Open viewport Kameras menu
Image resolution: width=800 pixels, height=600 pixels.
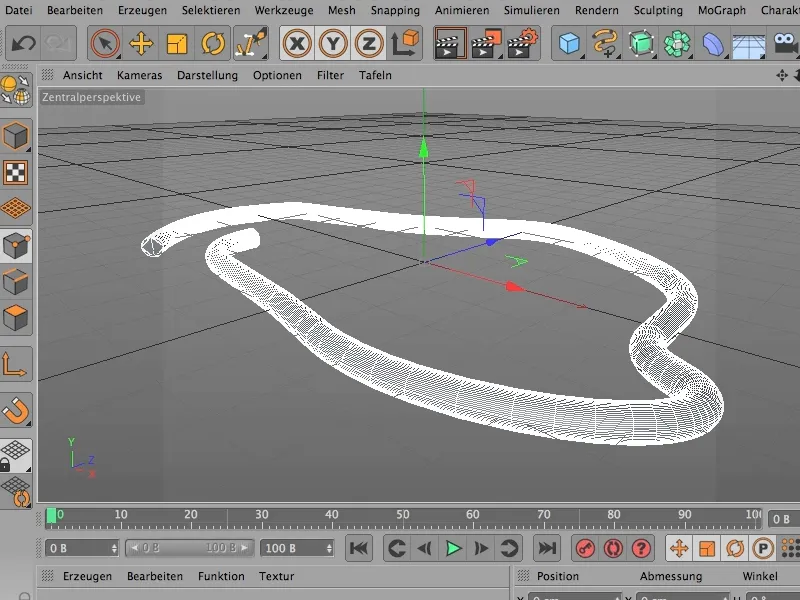139,76
